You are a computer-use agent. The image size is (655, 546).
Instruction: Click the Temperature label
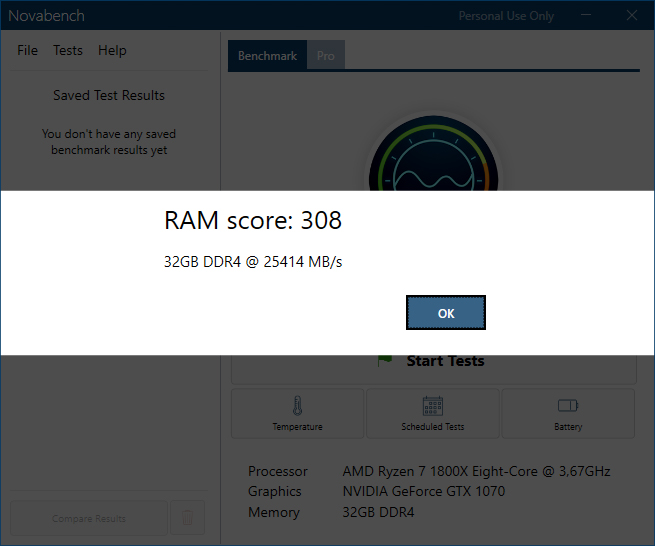point(297,427)
